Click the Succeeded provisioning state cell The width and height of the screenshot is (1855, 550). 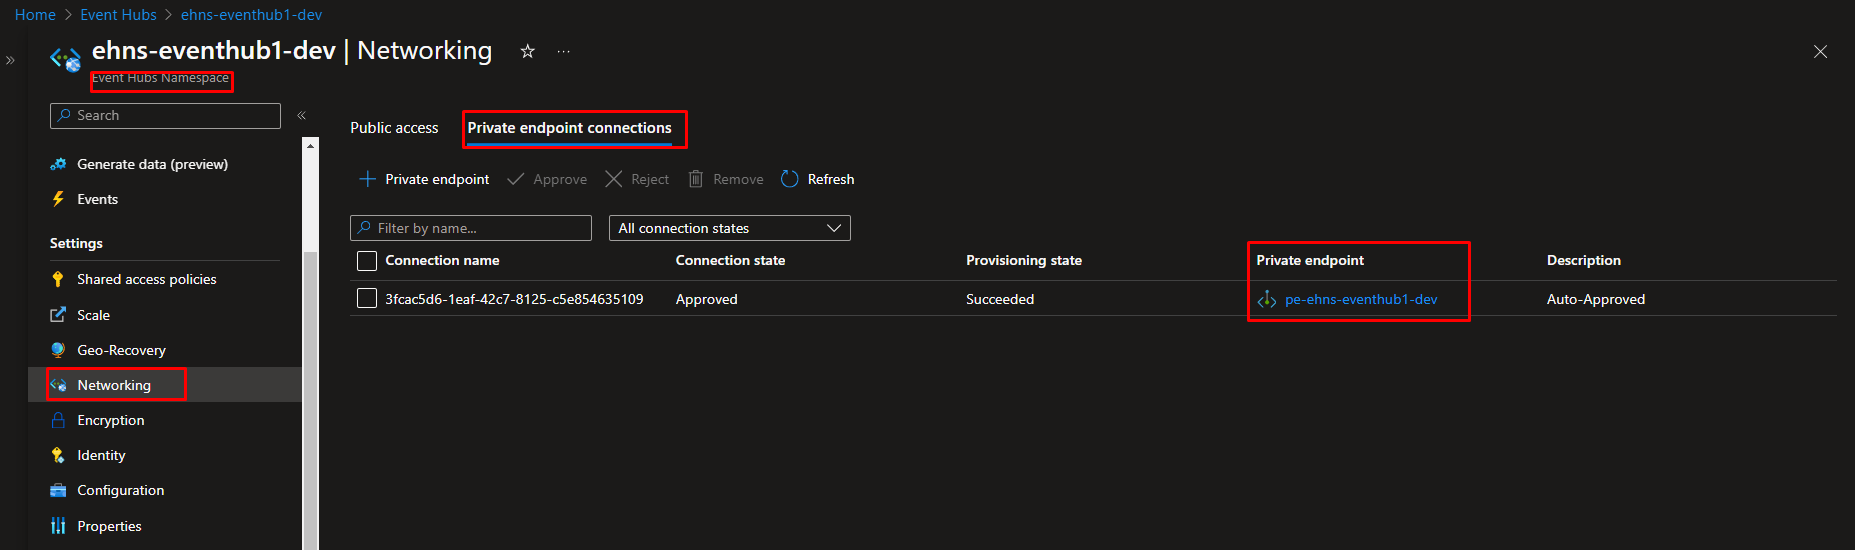coord(1000,299)
